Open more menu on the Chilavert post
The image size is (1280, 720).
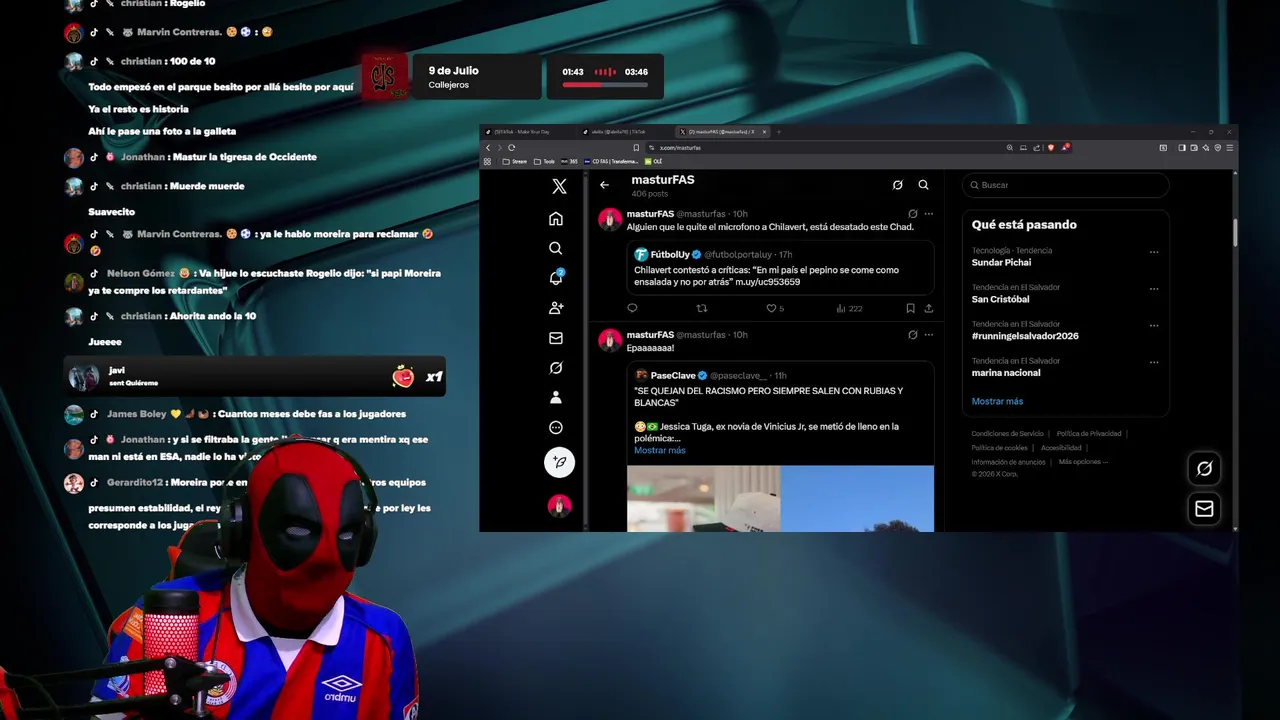coord(929,214)
